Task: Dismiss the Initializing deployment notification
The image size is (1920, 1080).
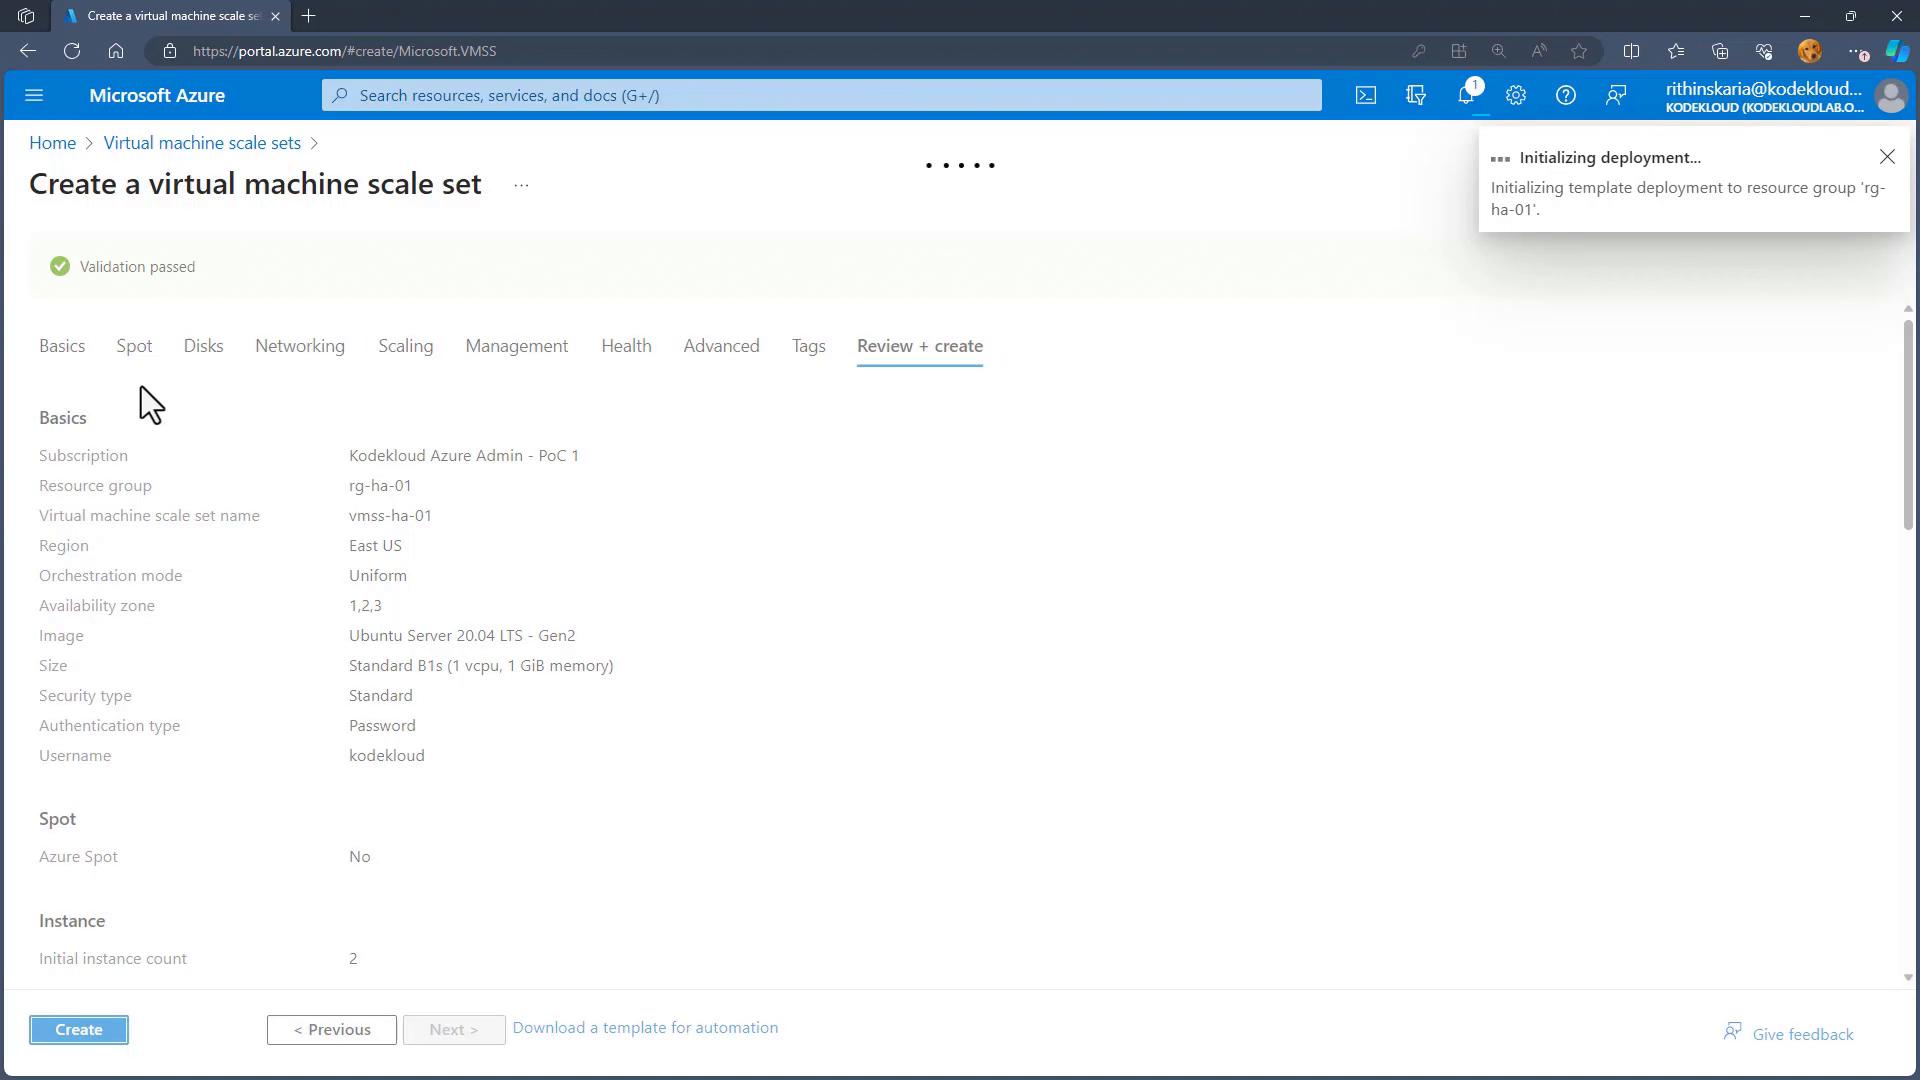Action: 1887,157
